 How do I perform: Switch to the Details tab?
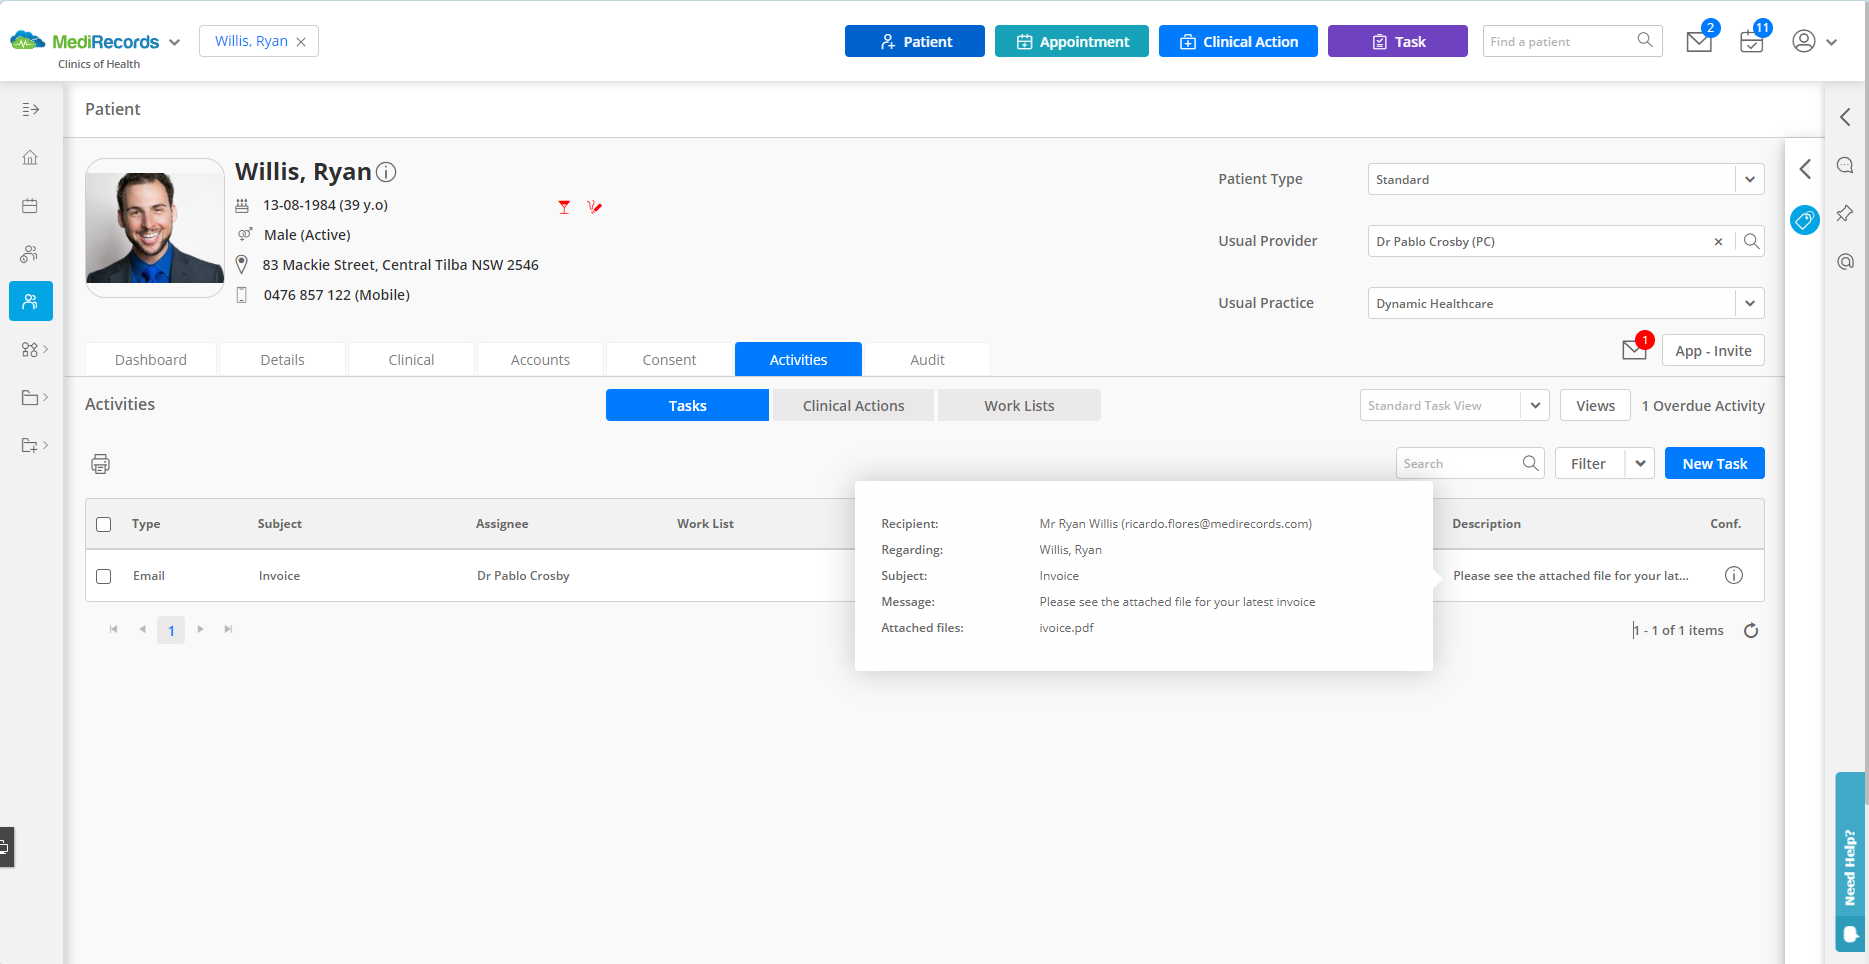coord(283,360)
